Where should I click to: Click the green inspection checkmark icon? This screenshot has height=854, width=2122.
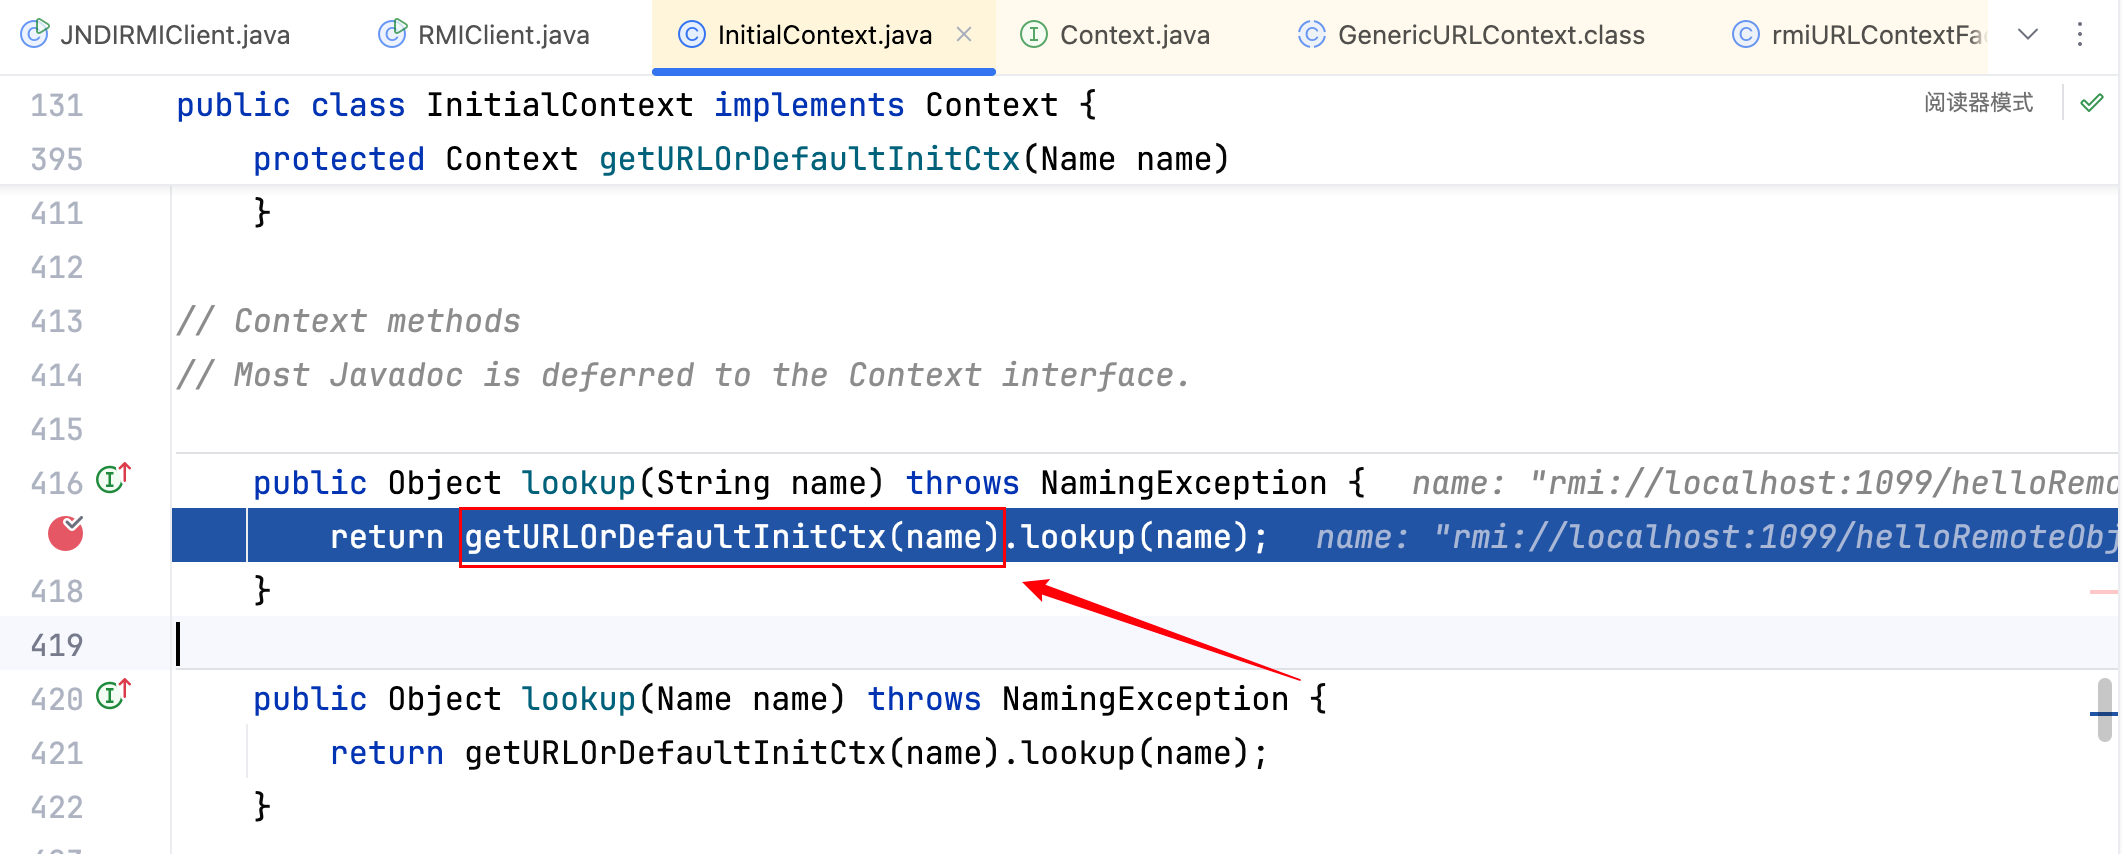click(2091, 103)
